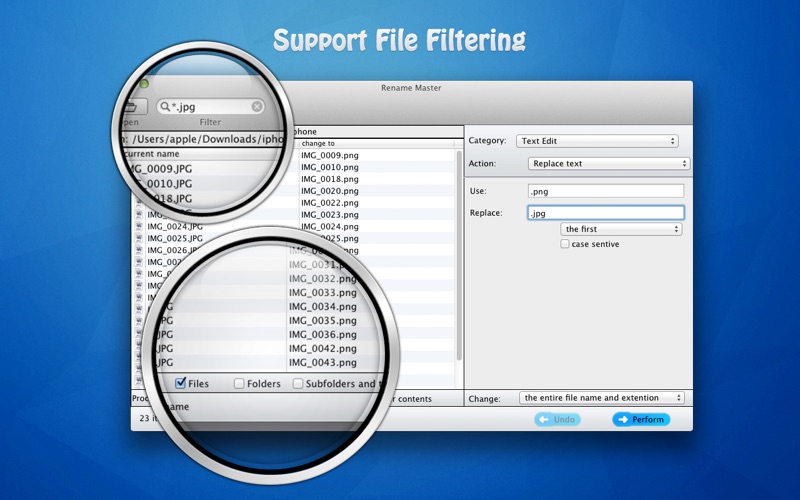The image size is (800, 500).
Task: Click the "change to" column header
Action: pyautogui.click(x=375, y=144)
